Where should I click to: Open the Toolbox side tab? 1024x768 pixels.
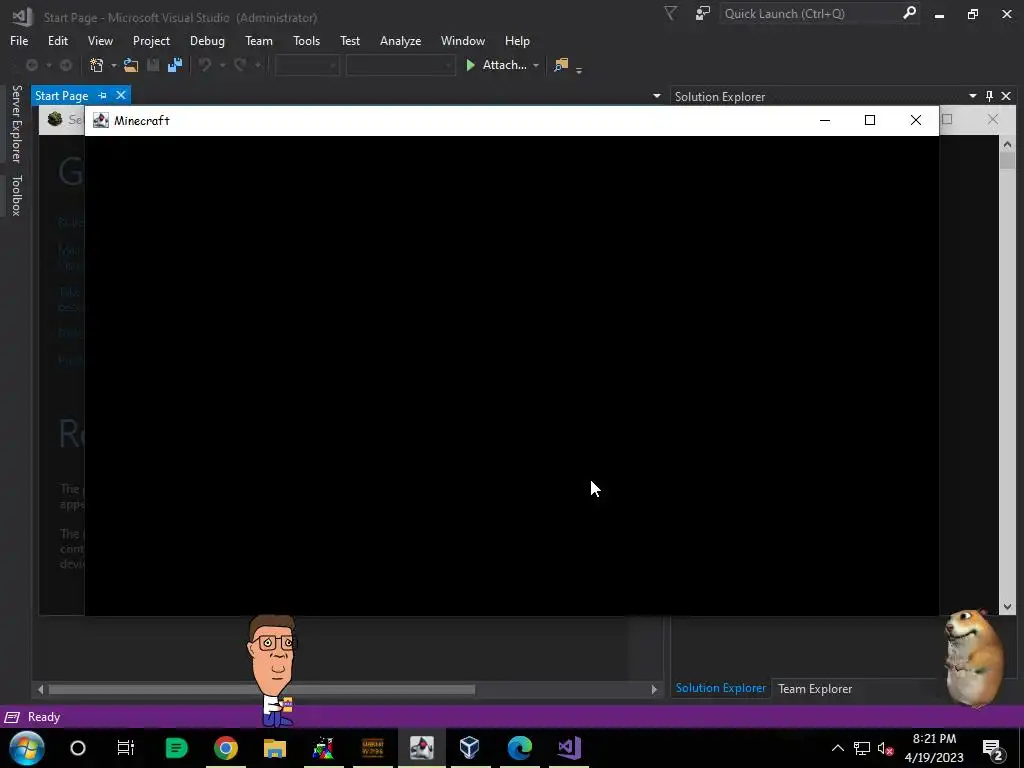click(x=16, y=195)
